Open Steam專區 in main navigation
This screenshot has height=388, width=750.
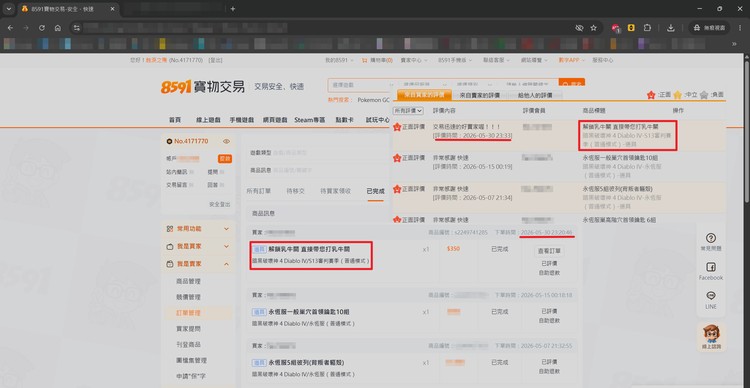[x=309, y=120]
